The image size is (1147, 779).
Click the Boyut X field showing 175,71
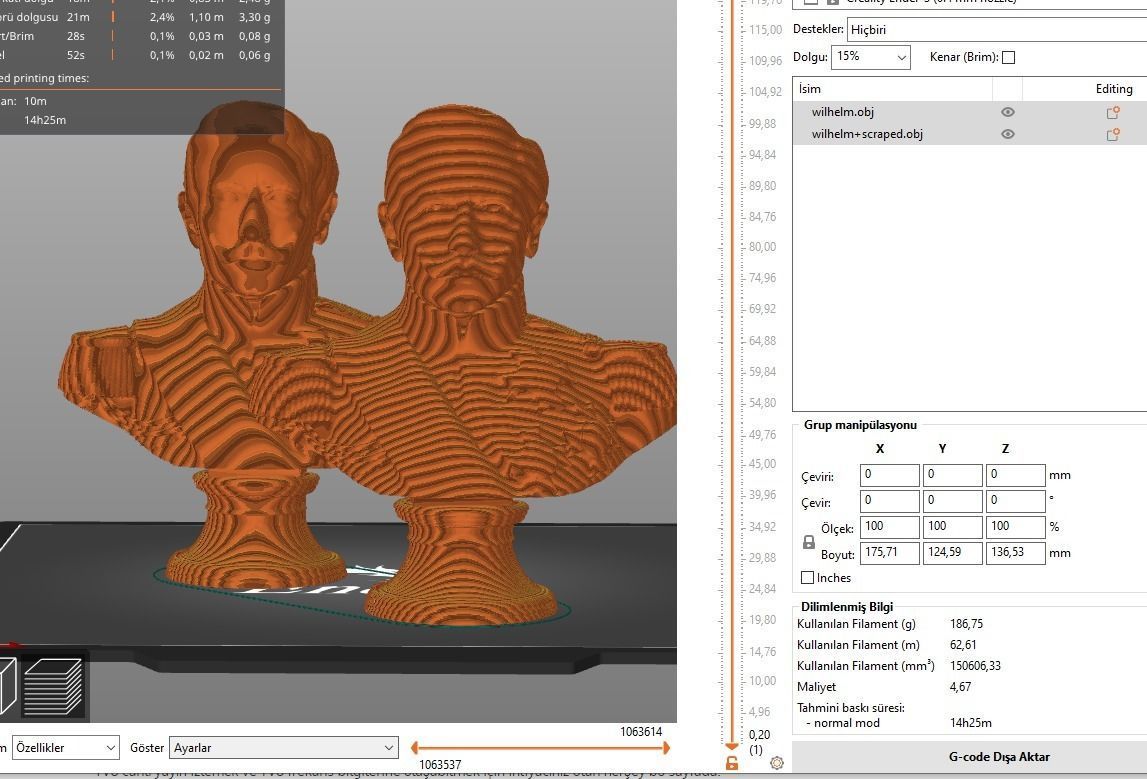click(x=890, y=552)
